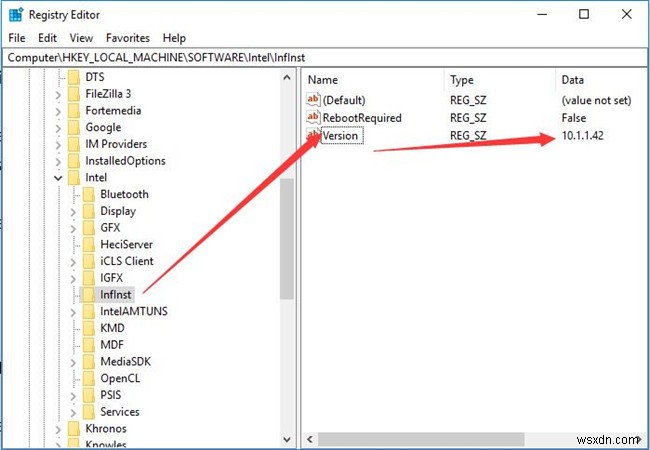Screen dimensions: 650x450
Task: Select the FileZilla 3 folder icon
Action: [74, 94]
